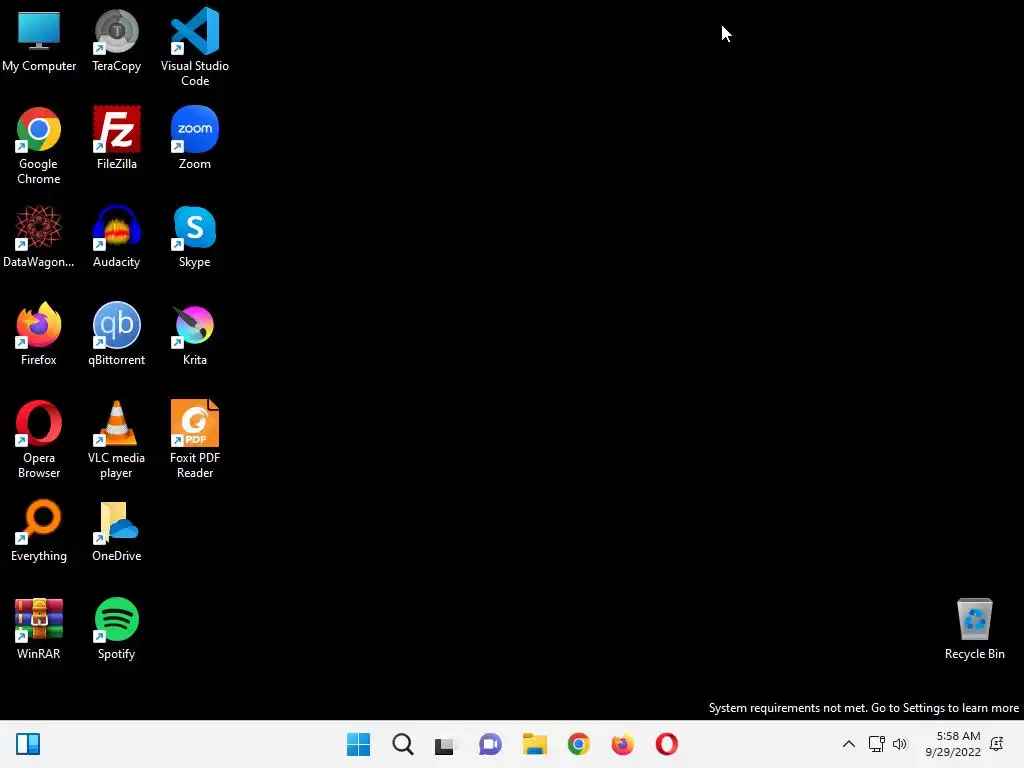1024x768 pixels.
Task: Select the Krita shortcut
Action: (x=195, y=334)
